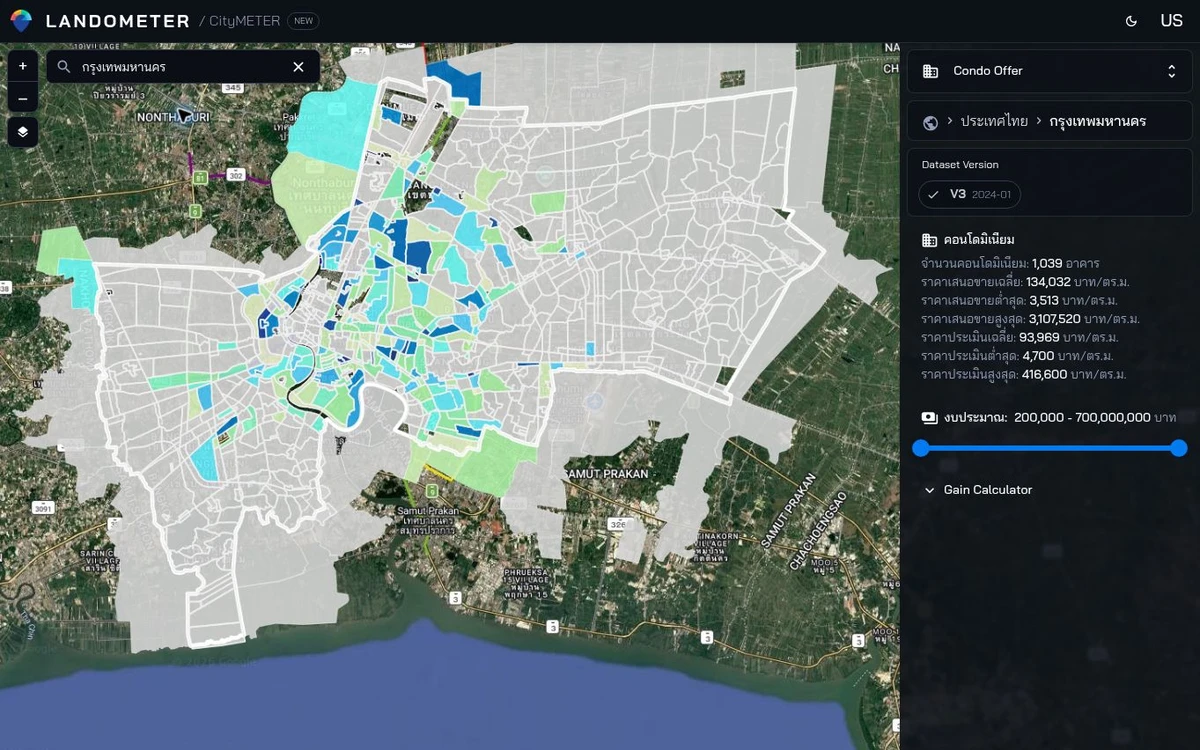This screenshot has height=750, width=1200.
Task: Click the budget range 200,000 - 700,000,000 text
Action: click(x=1082, y=417)
